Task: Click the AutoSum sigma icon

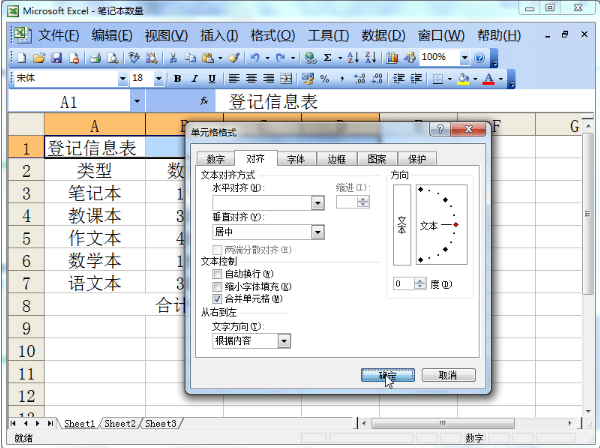Action: (x=328, y=58)
